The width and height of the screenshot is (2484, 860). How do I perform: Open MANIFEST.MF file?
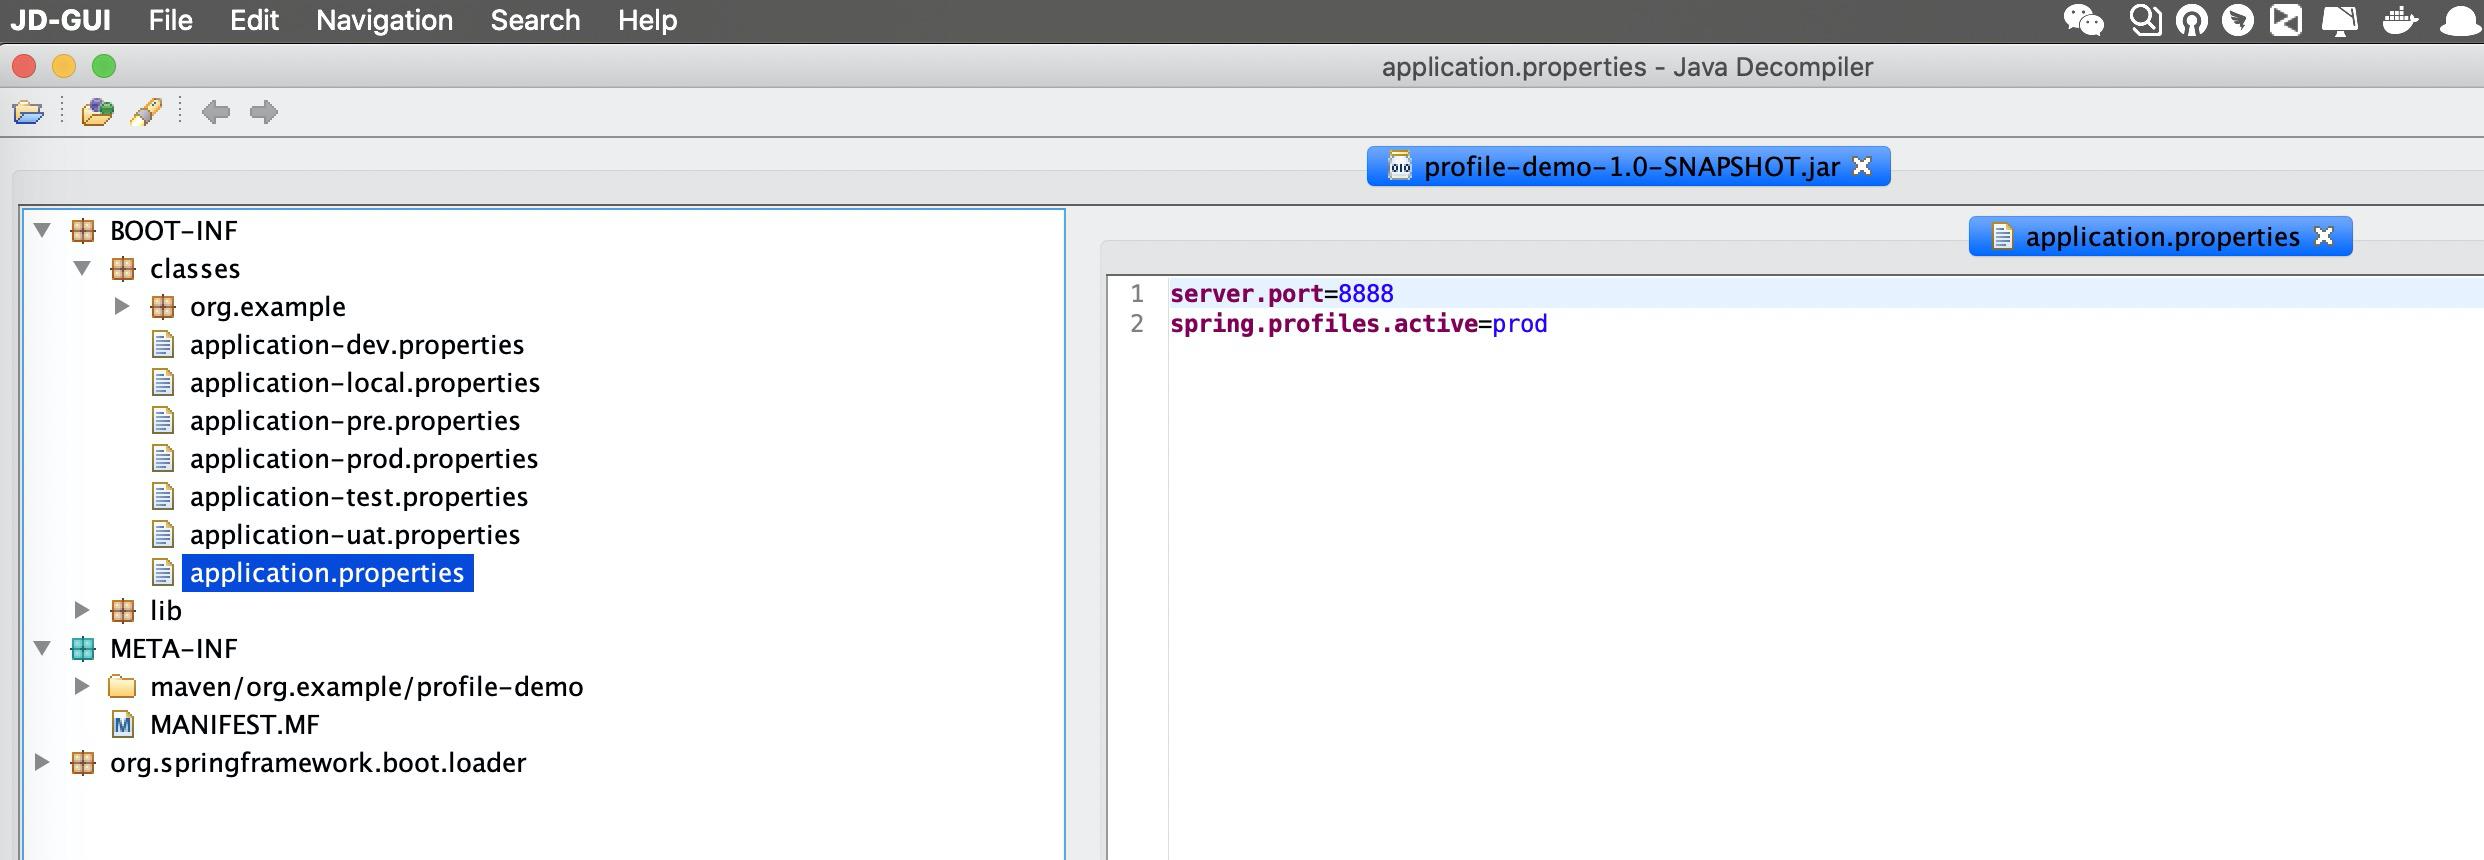(235, 725)
